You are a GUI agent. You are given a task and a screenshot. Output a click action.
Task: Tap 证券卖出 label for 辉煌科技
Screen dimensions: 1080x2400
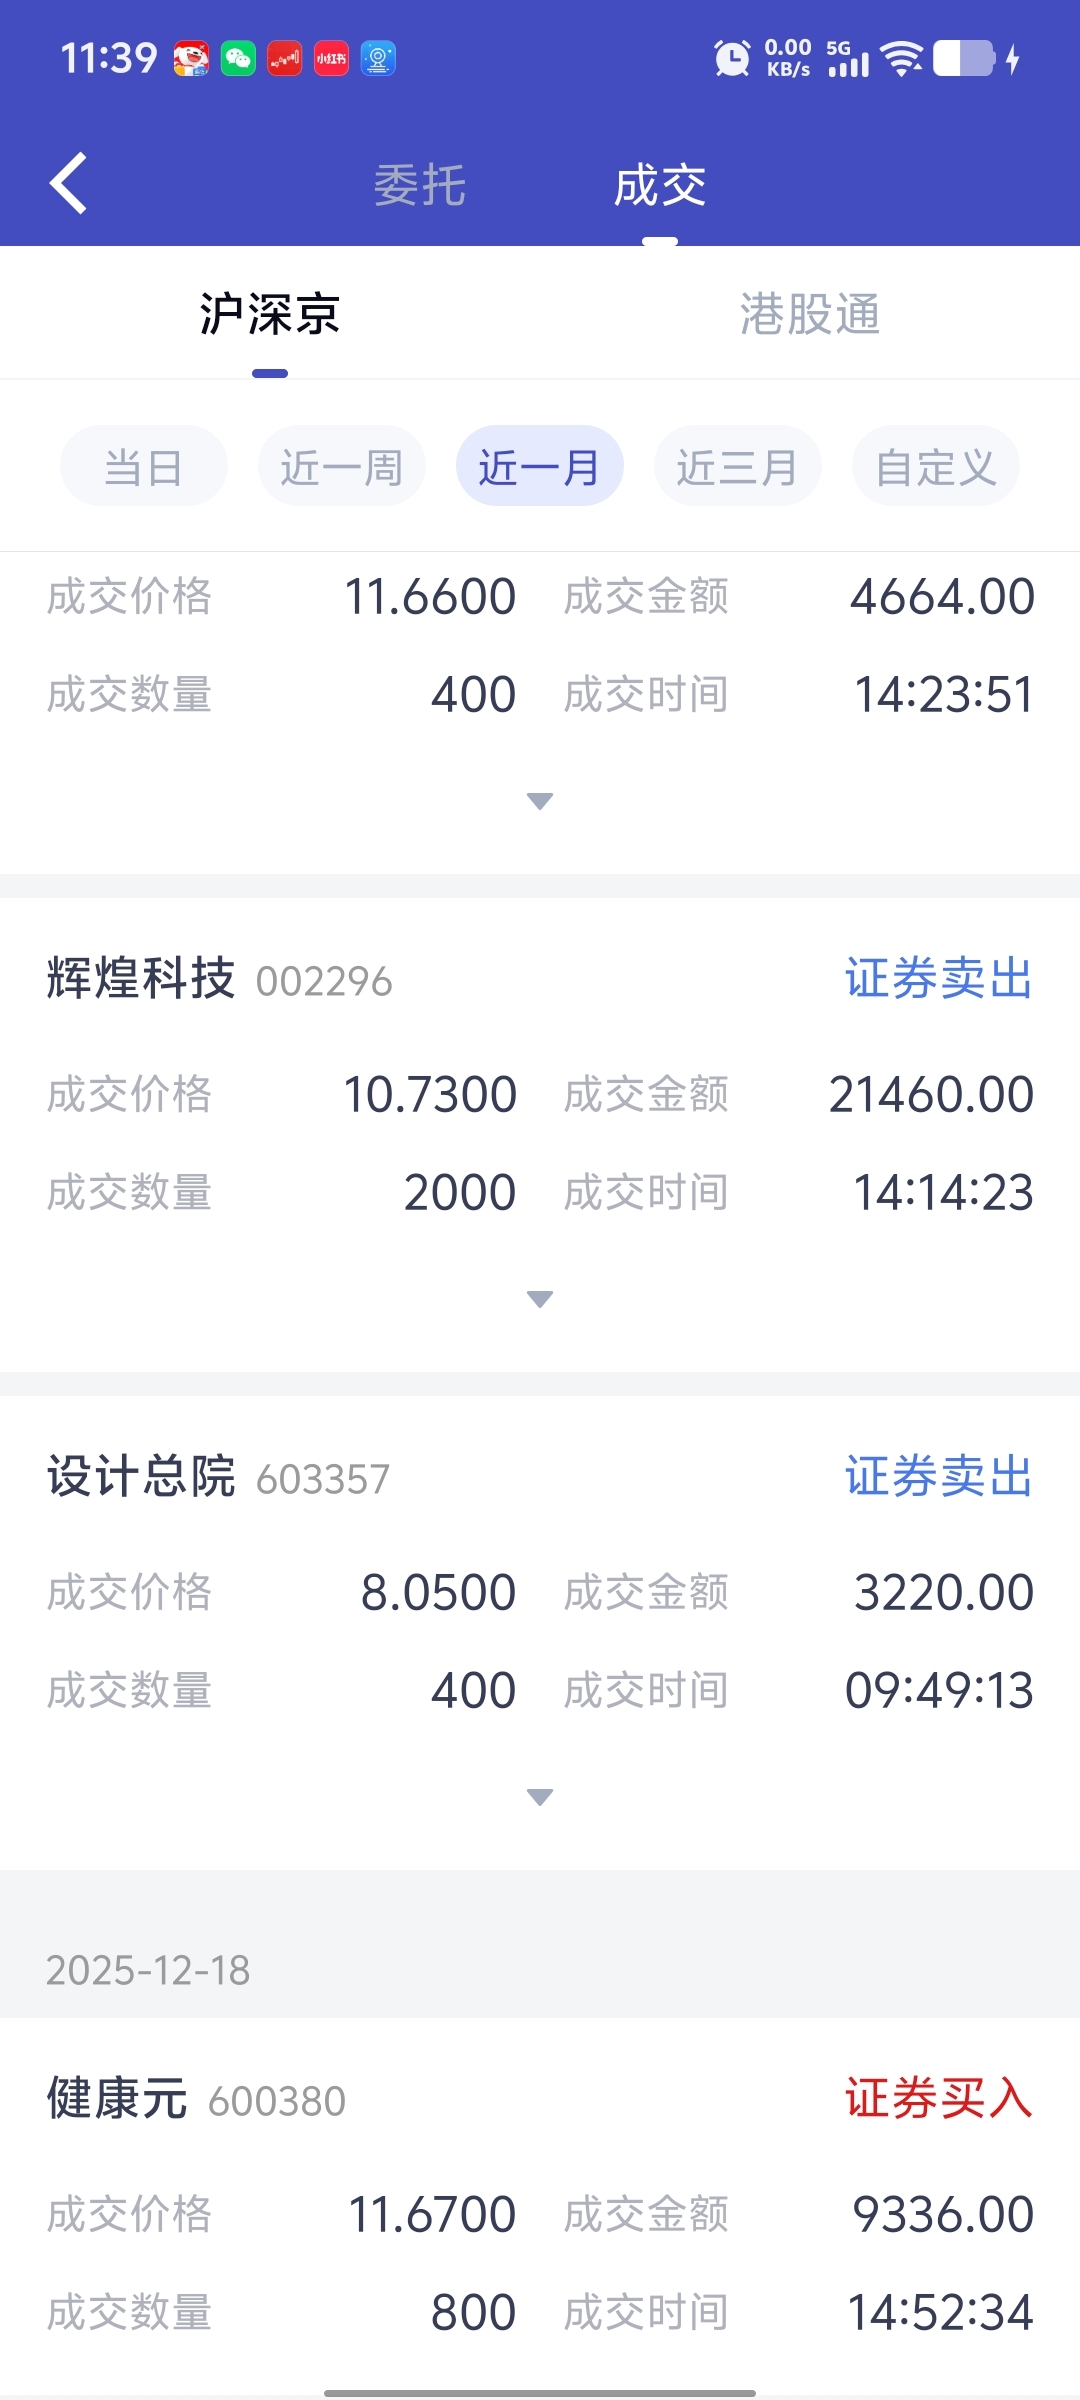(x=938, y=979)
